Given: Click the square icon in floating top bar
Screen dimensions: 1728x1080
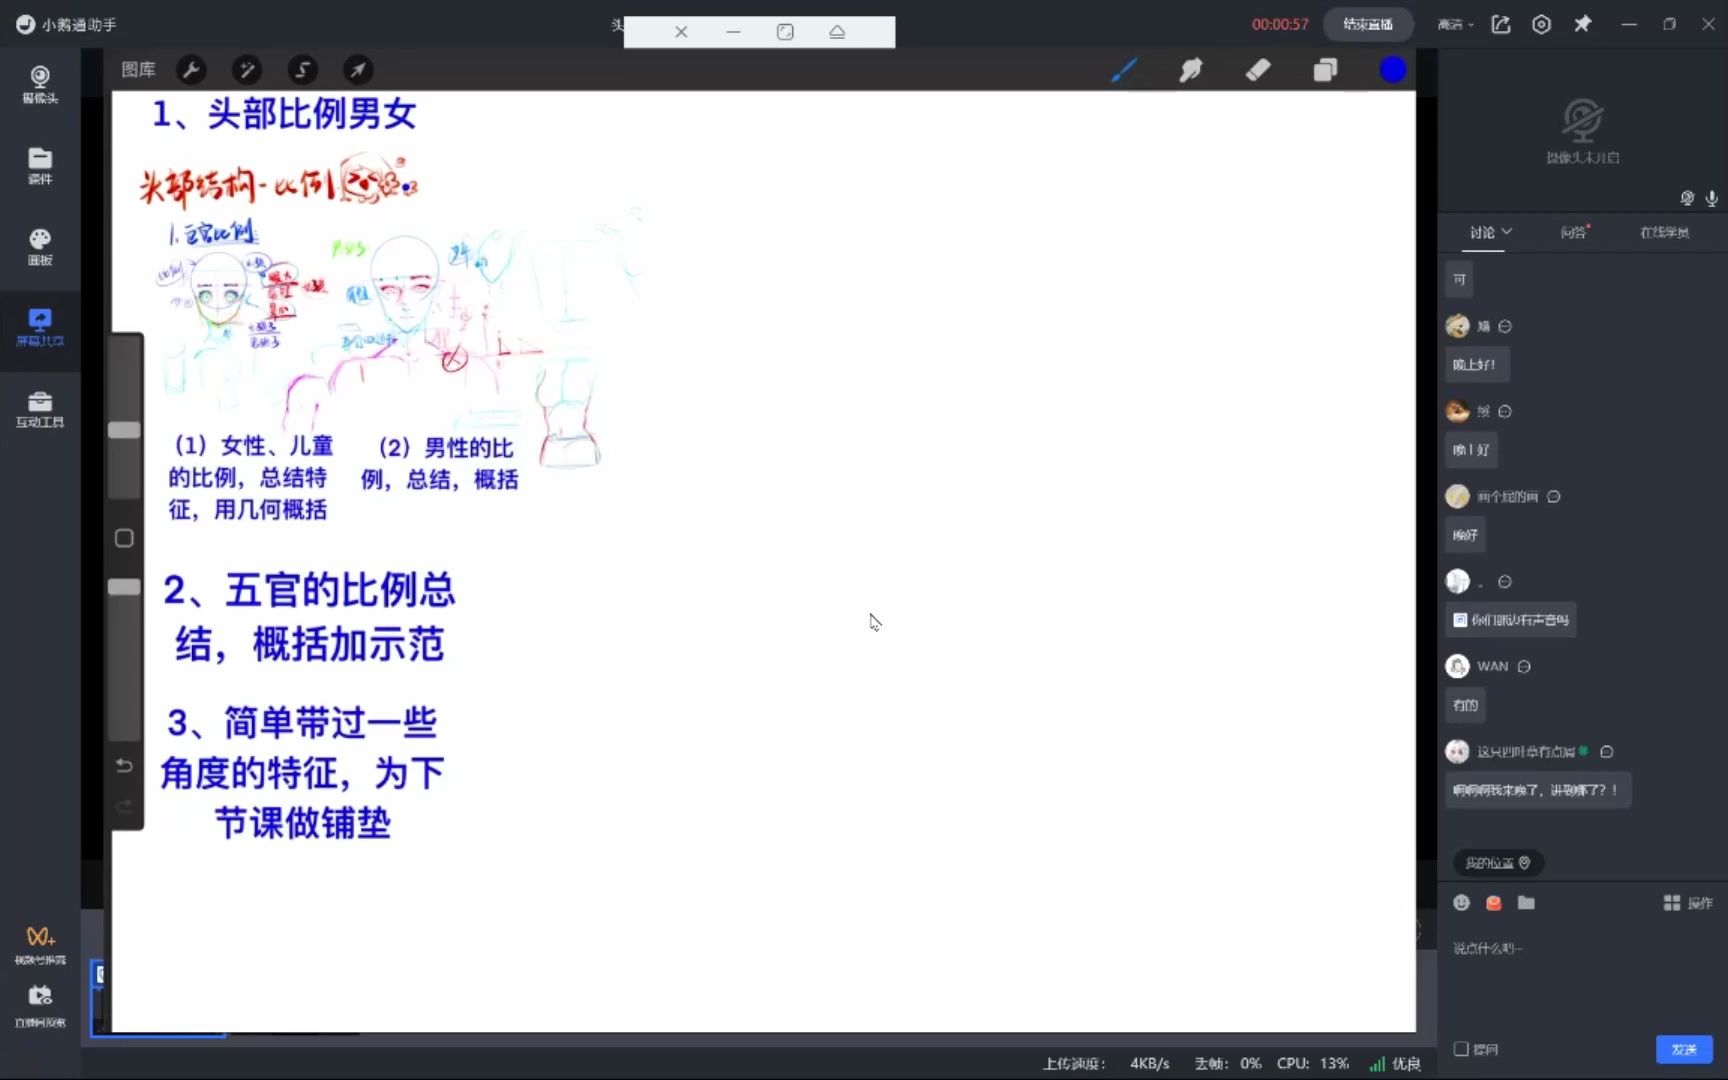Looking at the screenshot, I should [785, 32].
